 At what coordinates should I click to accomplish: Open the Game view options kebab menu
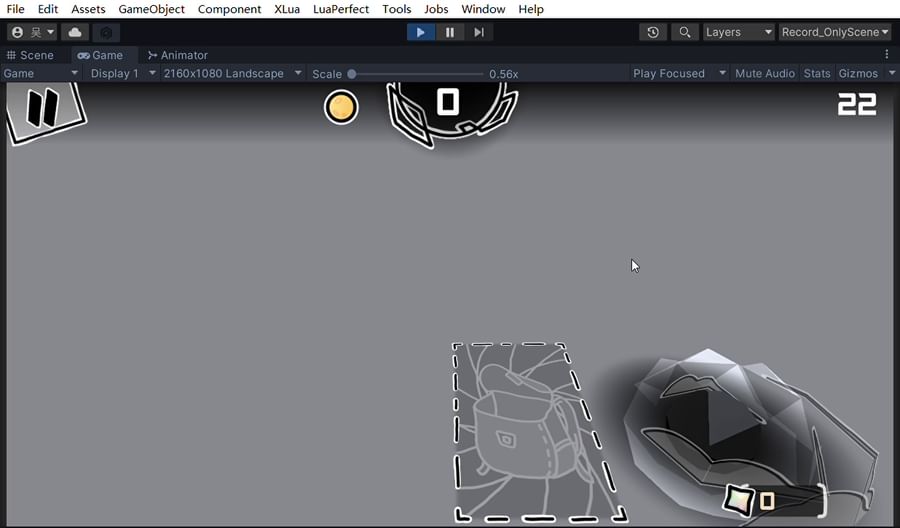887,55
